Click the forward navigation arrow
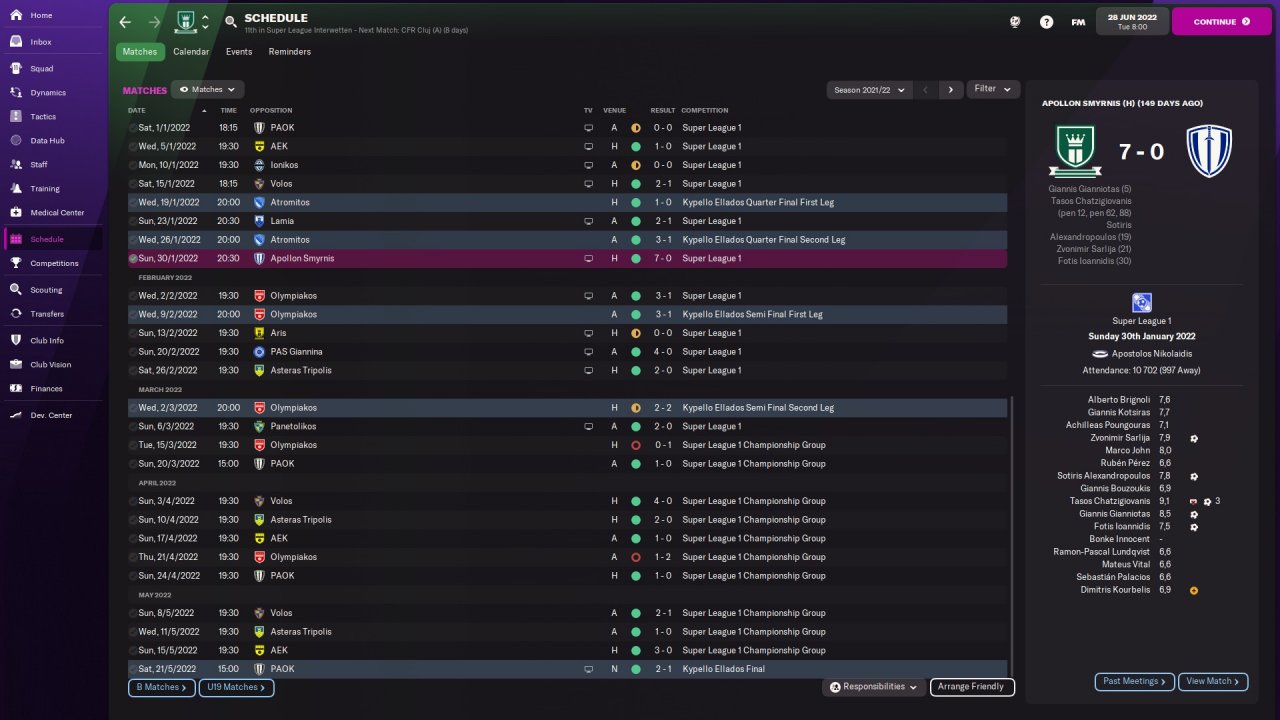The height and width of the screenshot is (720, 1280). tap(154, 22)
